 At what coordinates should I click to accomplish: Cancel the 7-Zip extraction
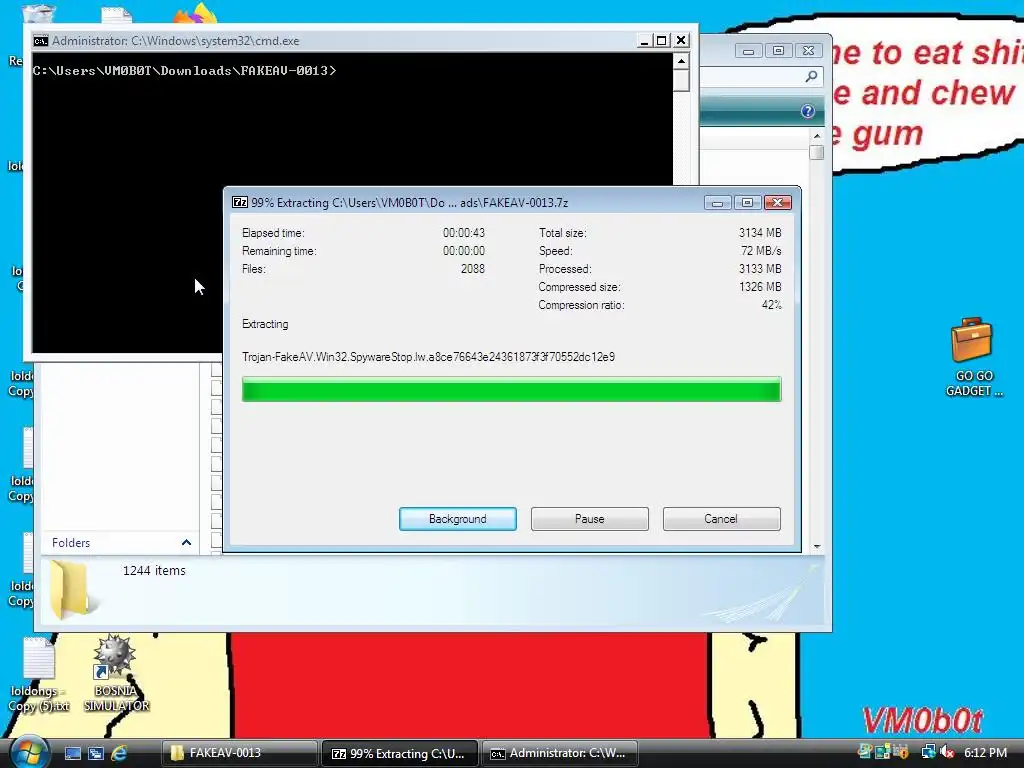721,519
